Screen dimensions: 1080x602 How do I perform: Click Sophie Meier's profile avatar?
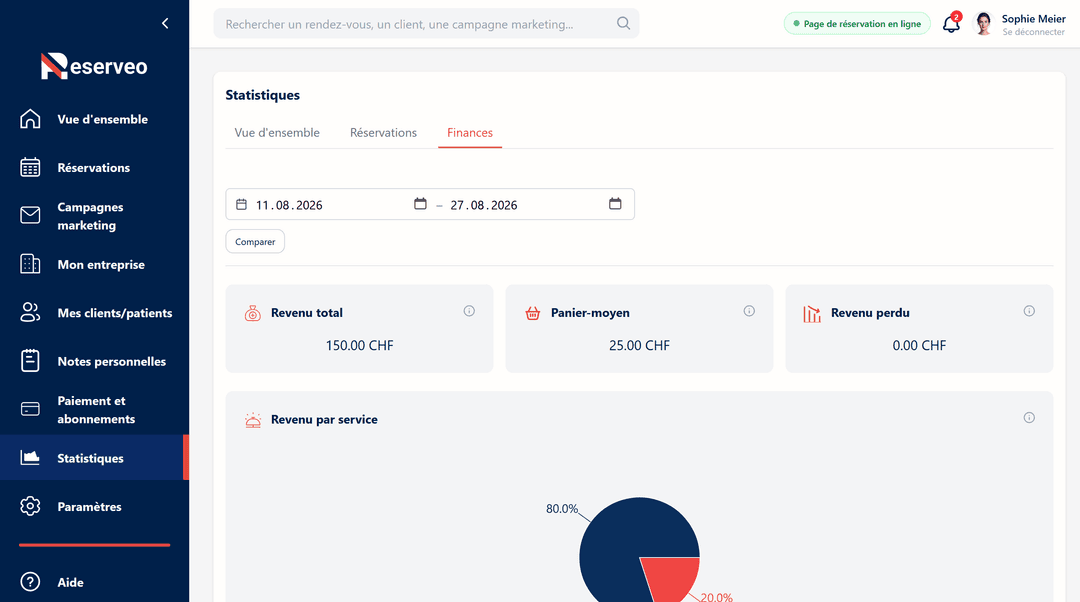coord(983,24)
